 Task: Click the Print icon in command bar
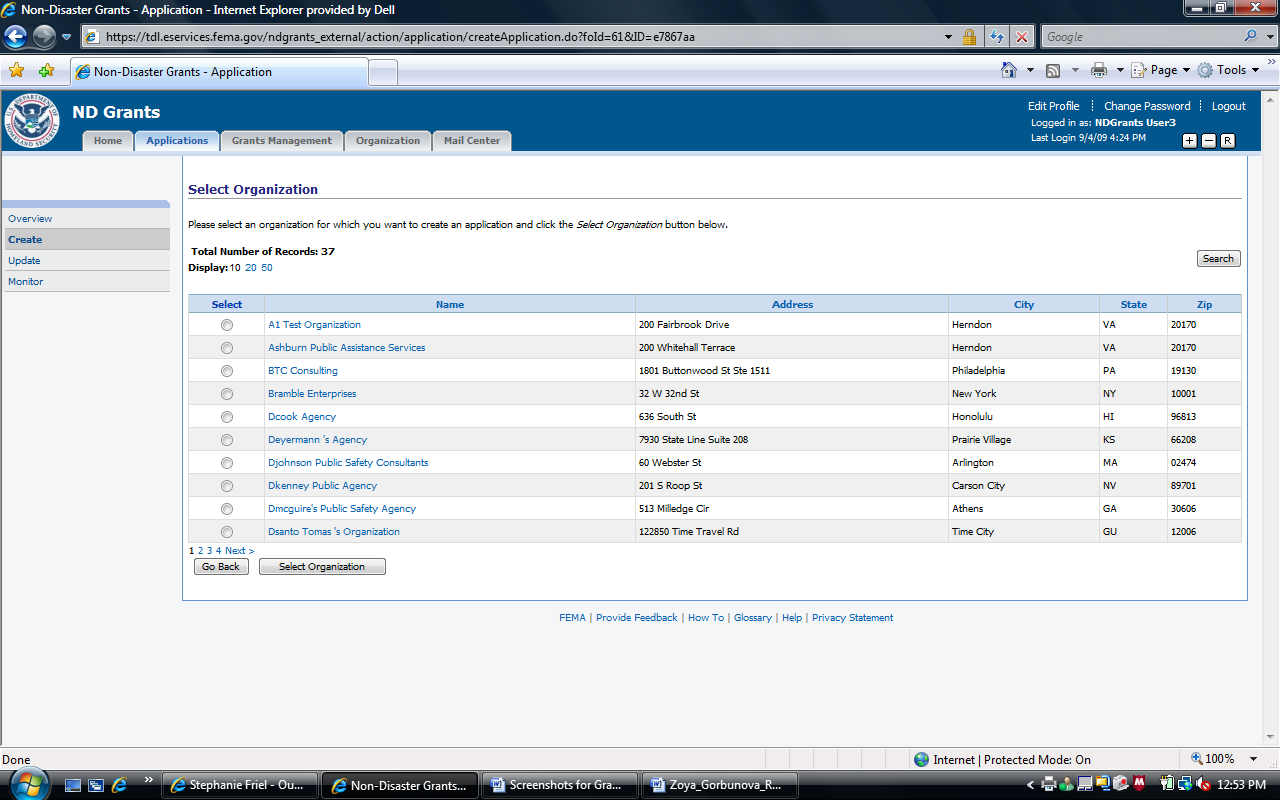[1099, 70]
